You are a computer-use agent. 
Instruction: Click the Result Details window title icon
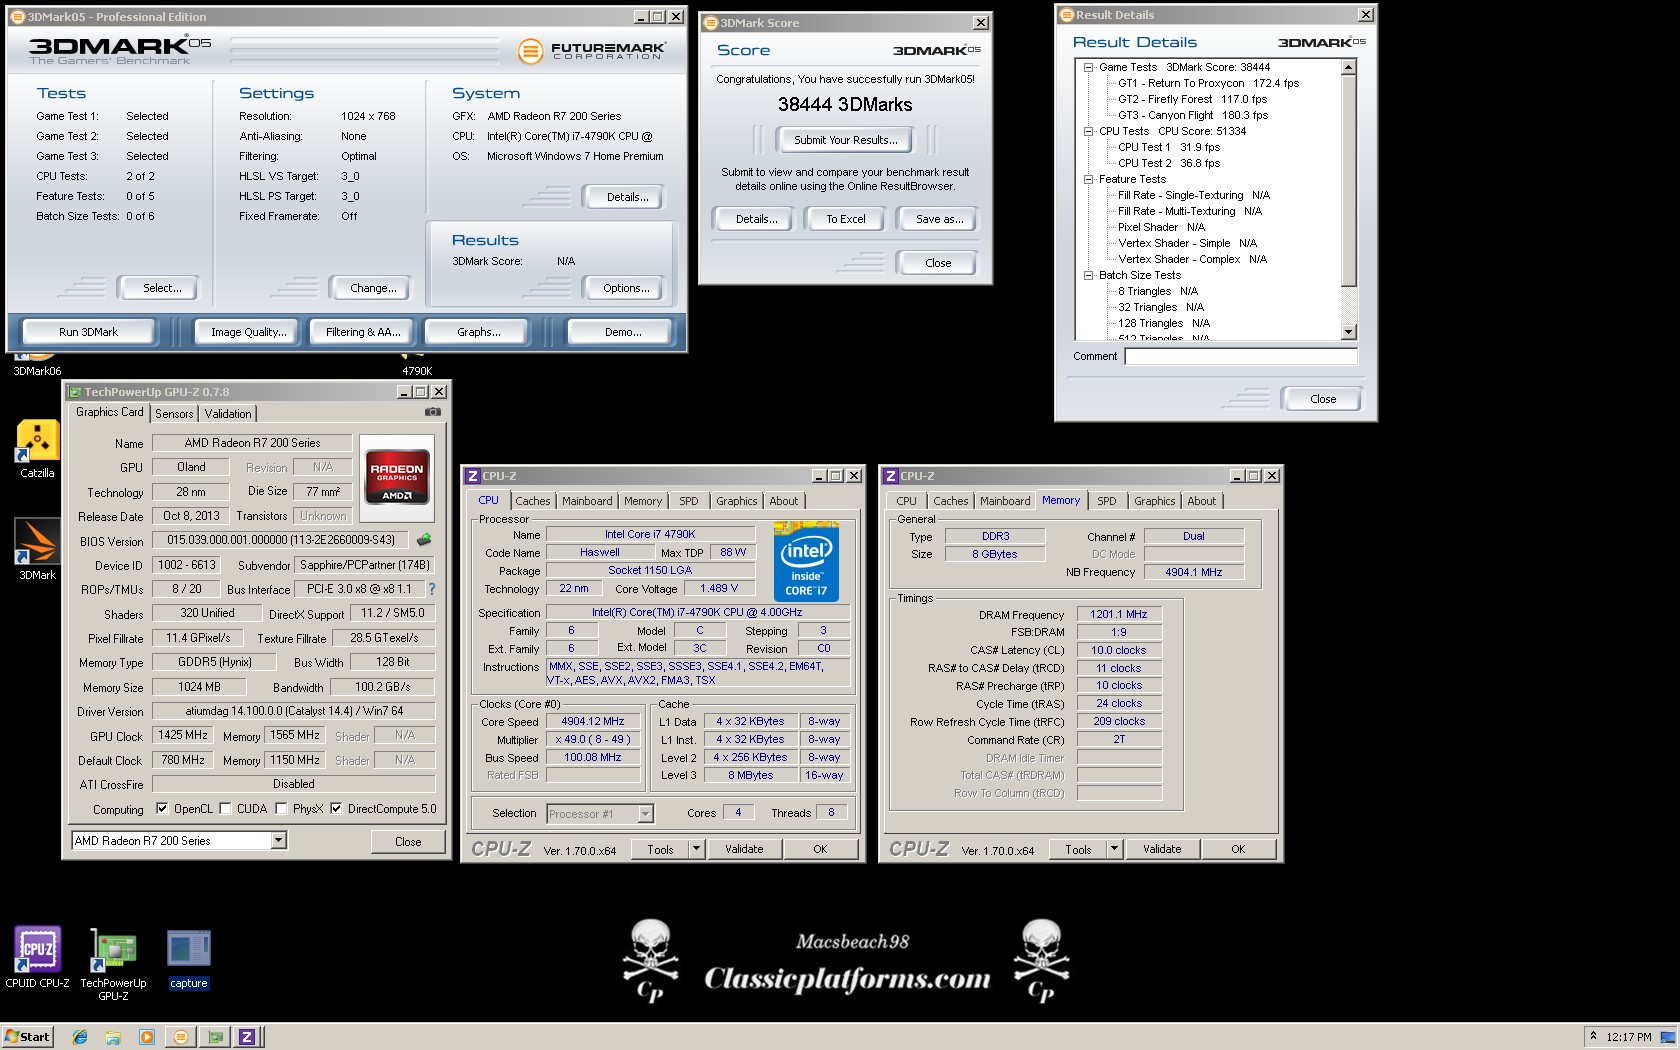coord(1067,15)
